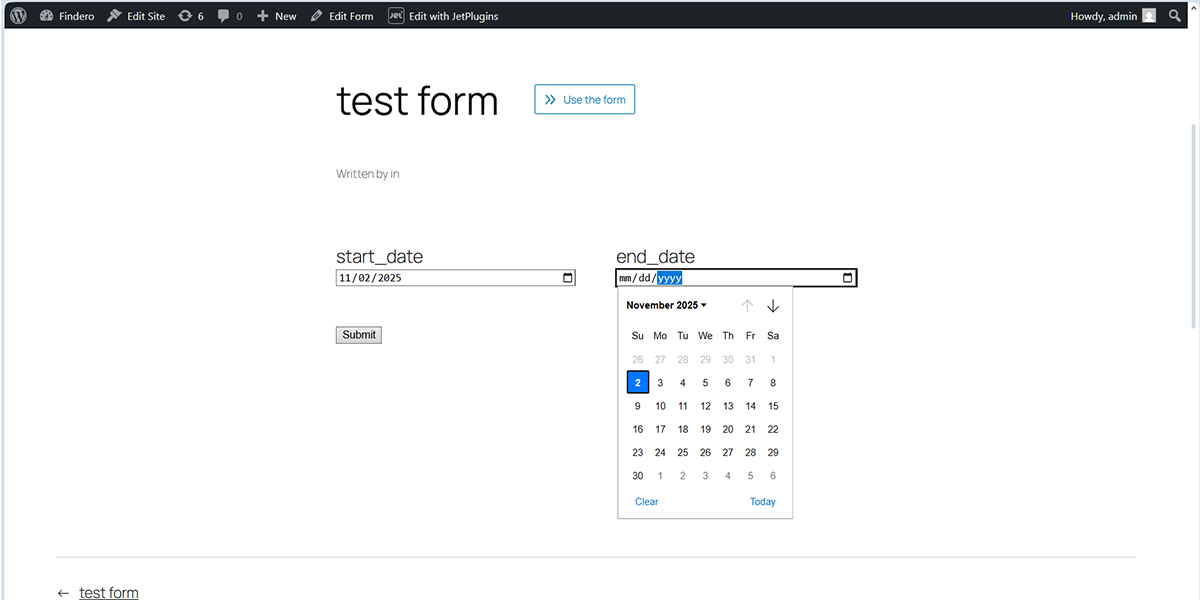Choose day 19 in the calendar

[x=705, y=429]
